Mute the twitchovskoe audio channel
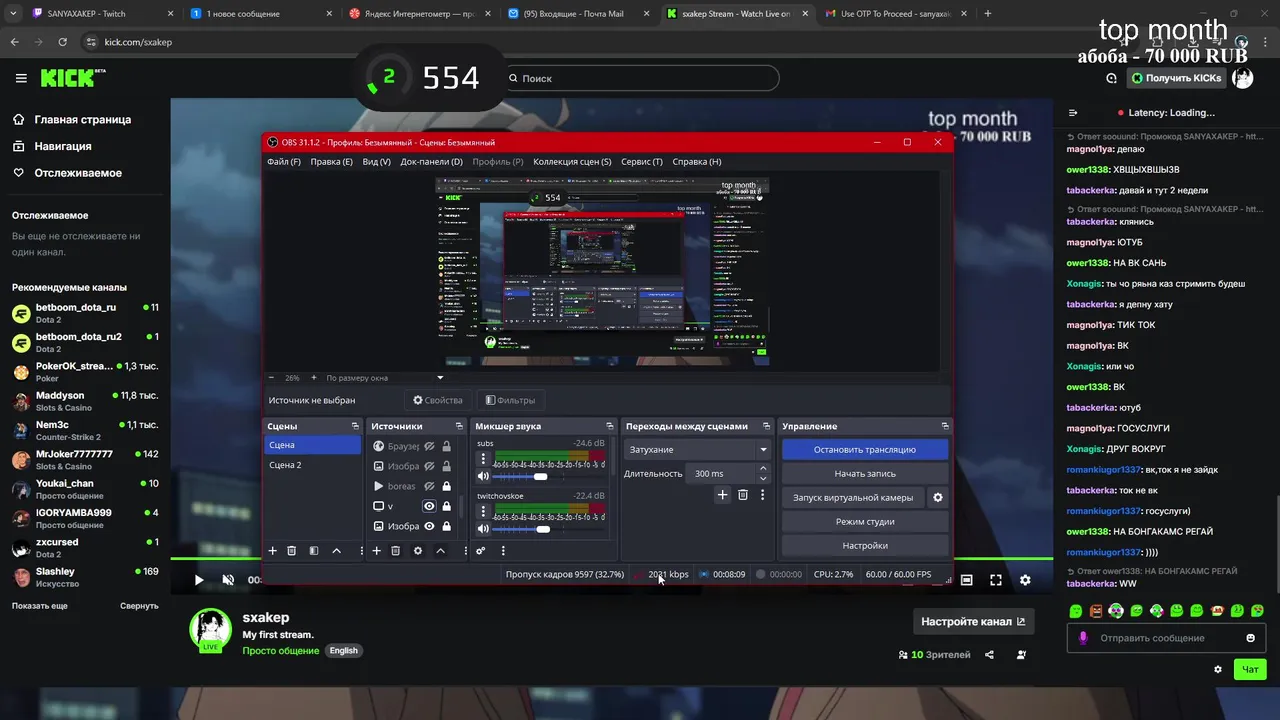The height and width of the screenshot is (720, 1280). [483, 528]
